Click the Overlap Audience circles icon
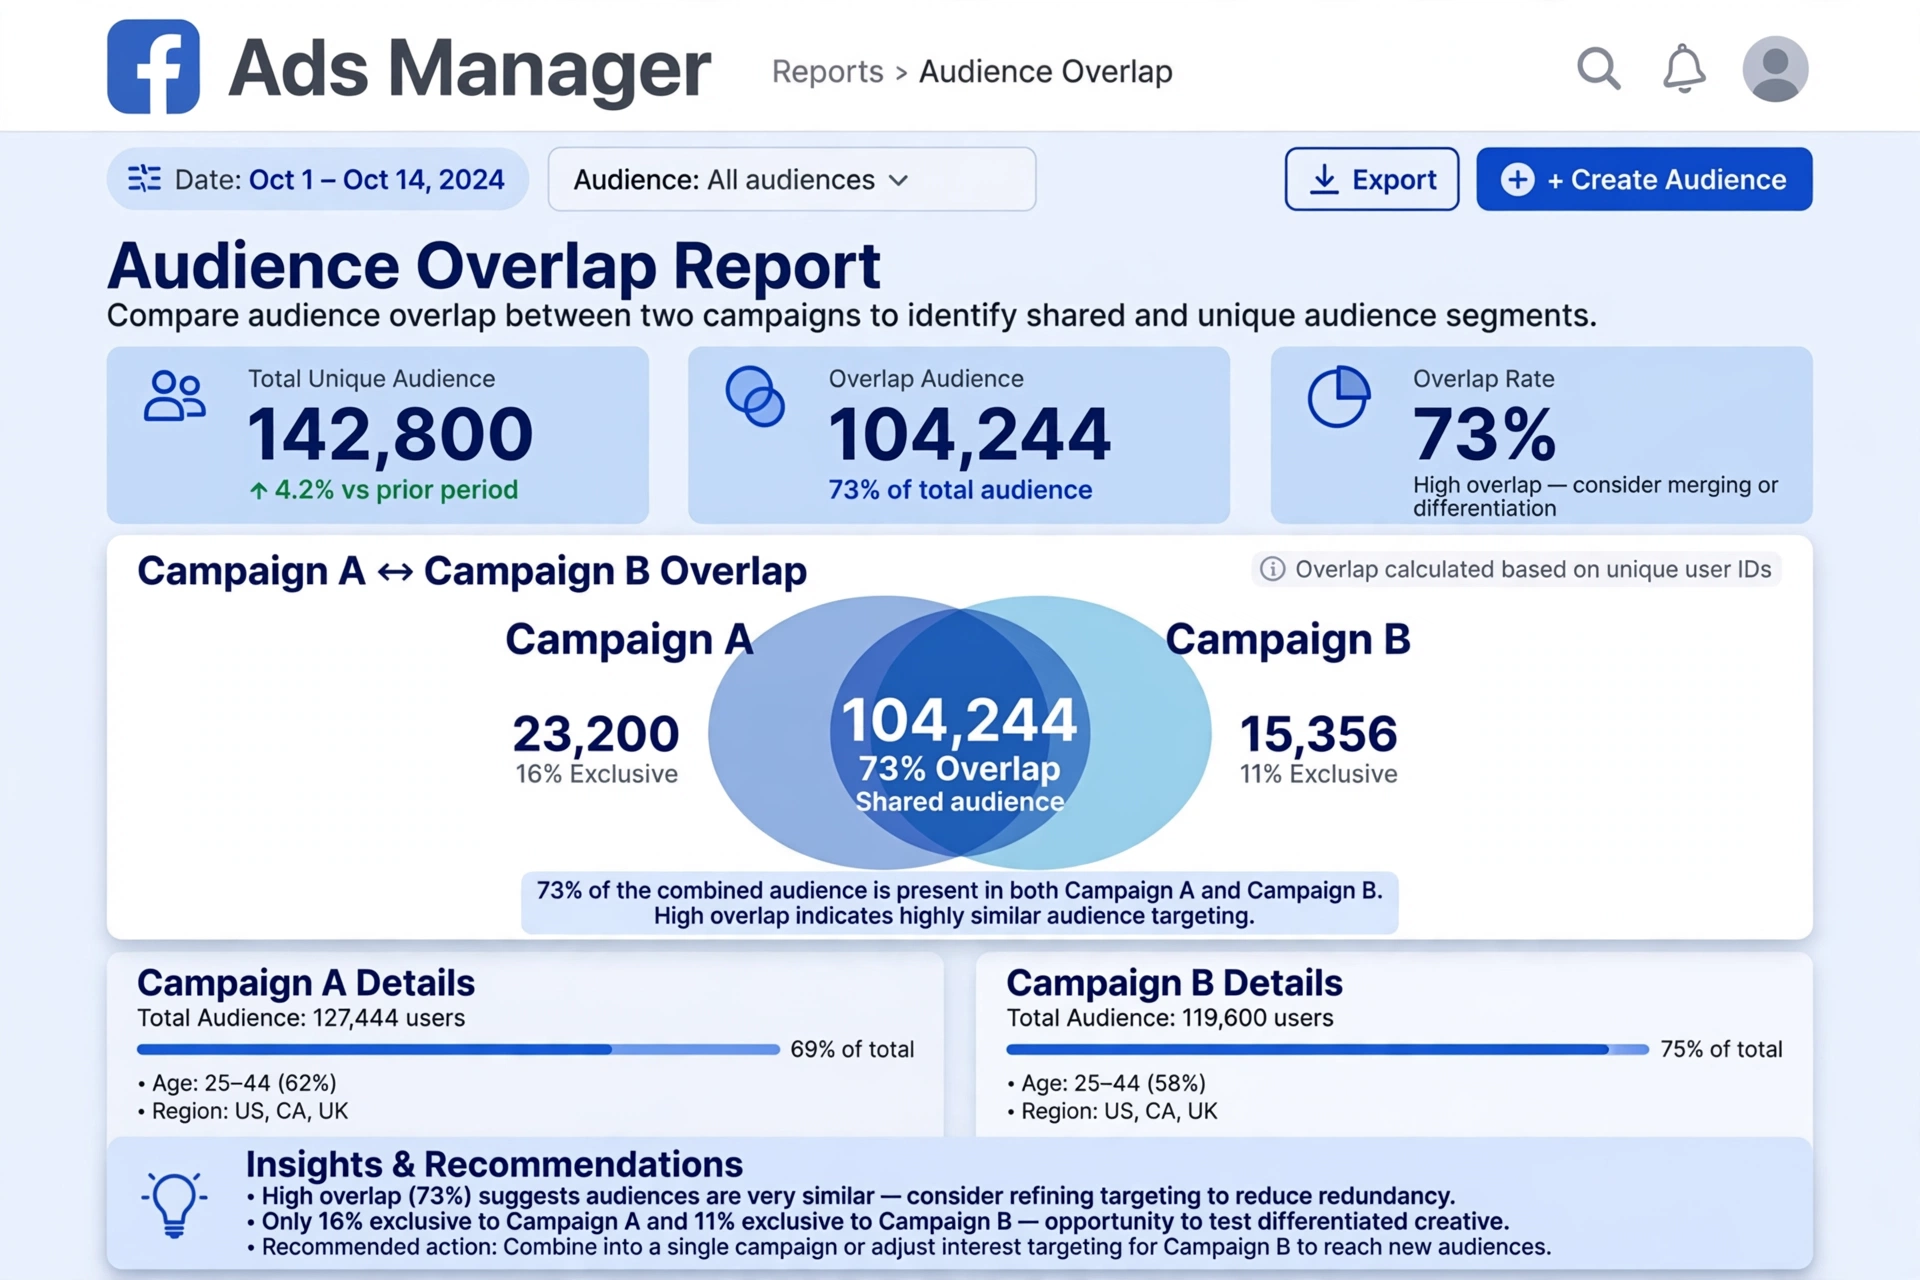 click(x=755, y=396)
